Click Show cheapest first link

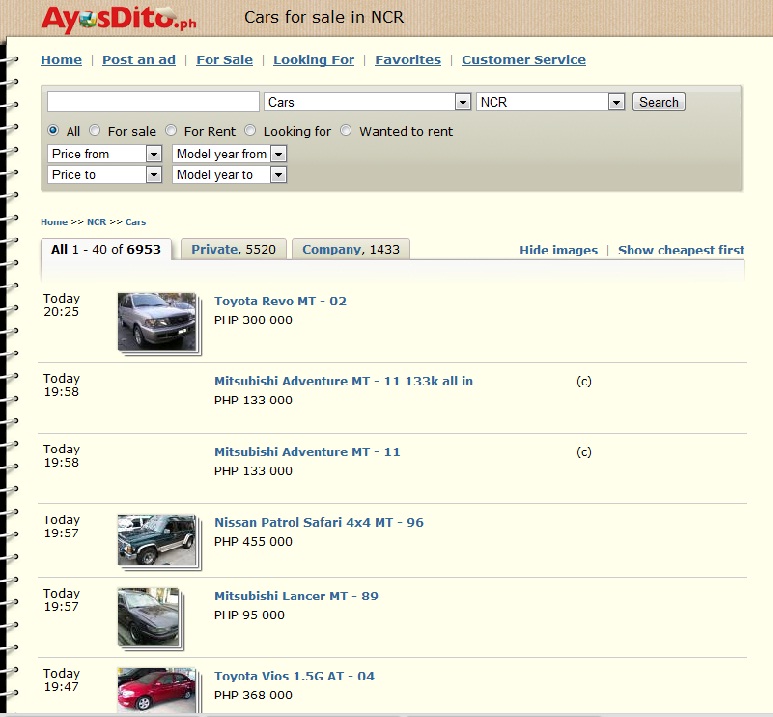681,251
